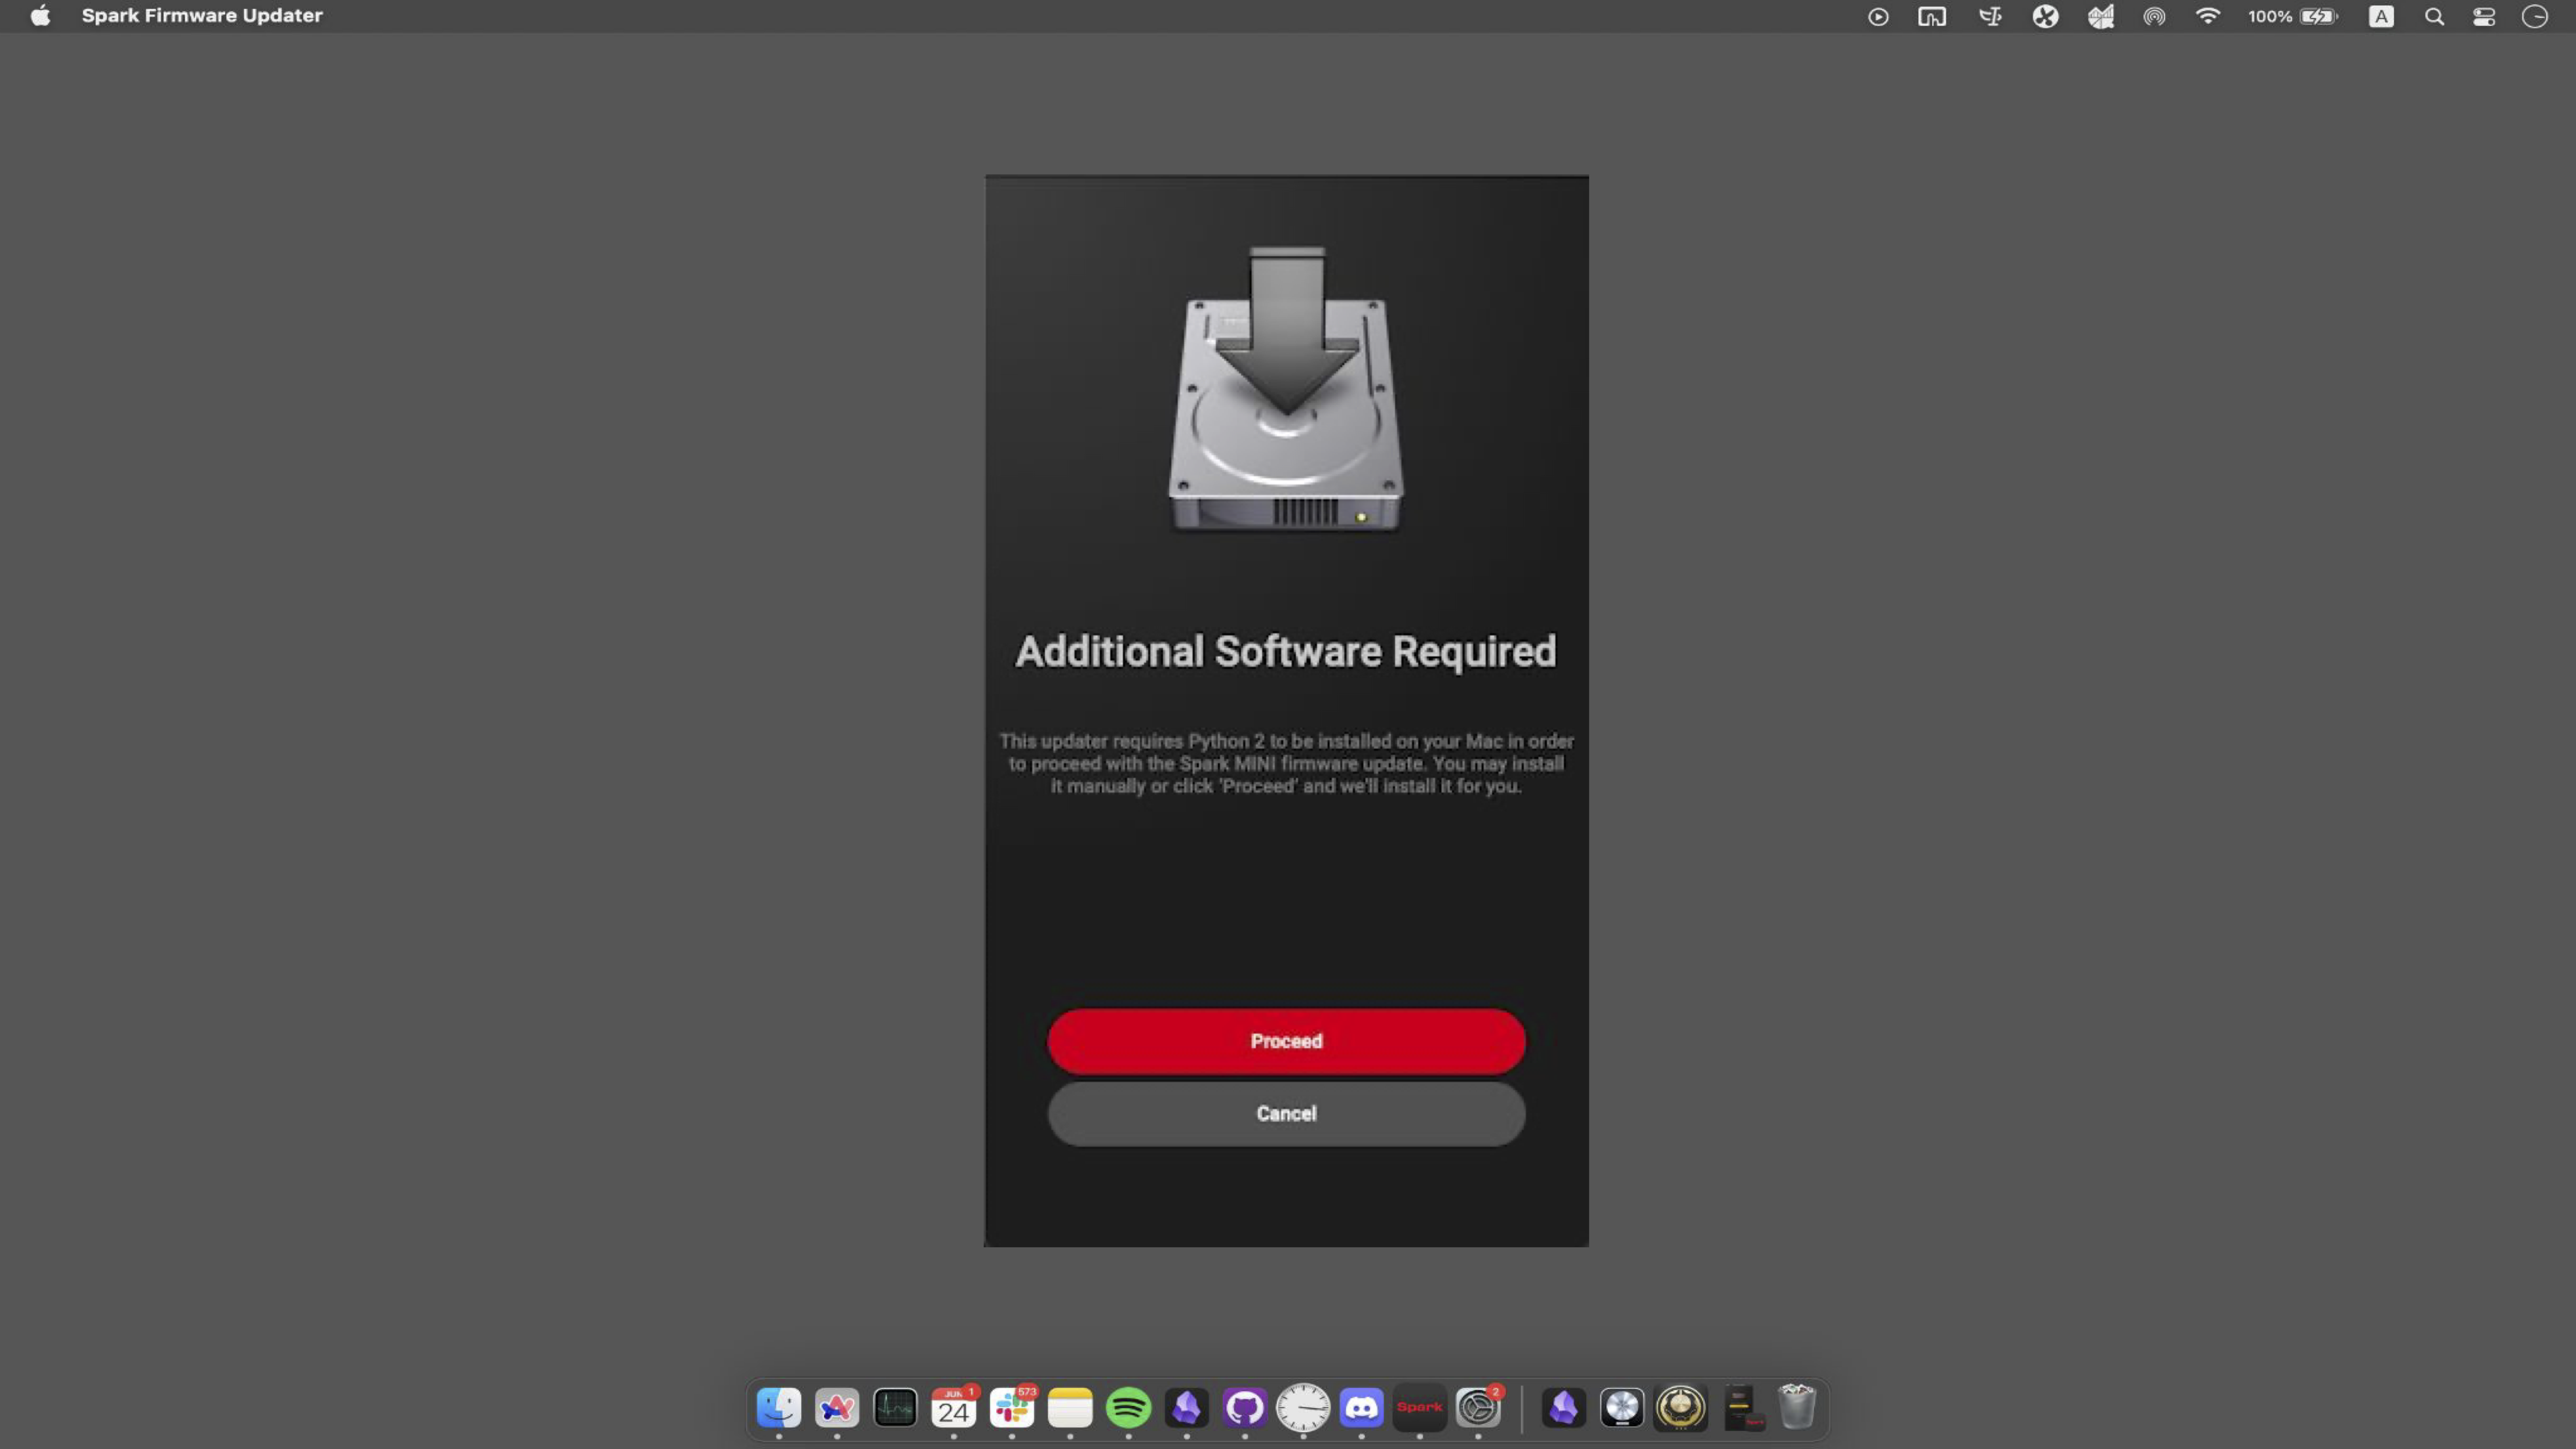Open the Spark Firmware Updater menu
This screenshot has width=2576, height=1449.
(x=202, y=16)
